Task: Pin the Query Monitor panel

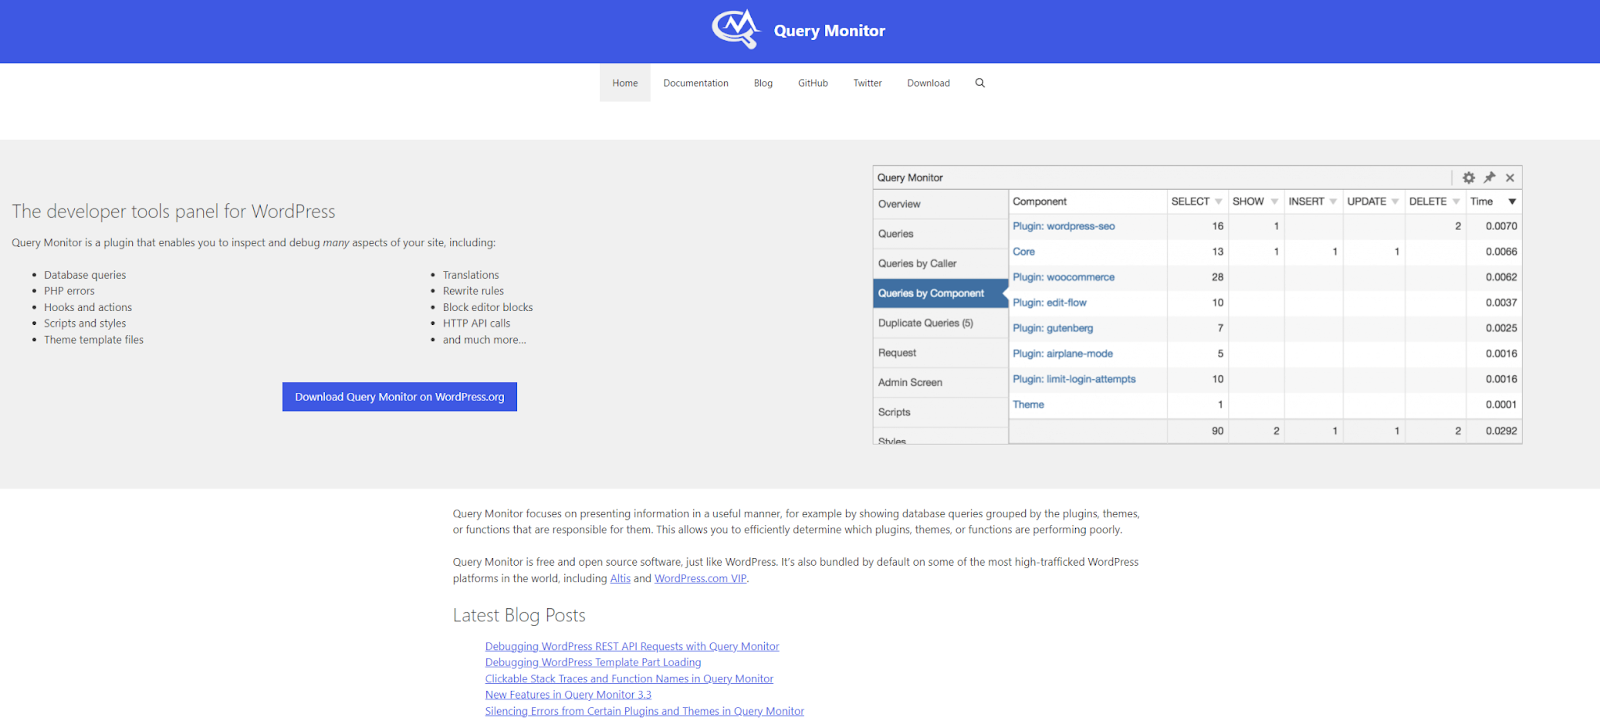Action: point(1489,177)
